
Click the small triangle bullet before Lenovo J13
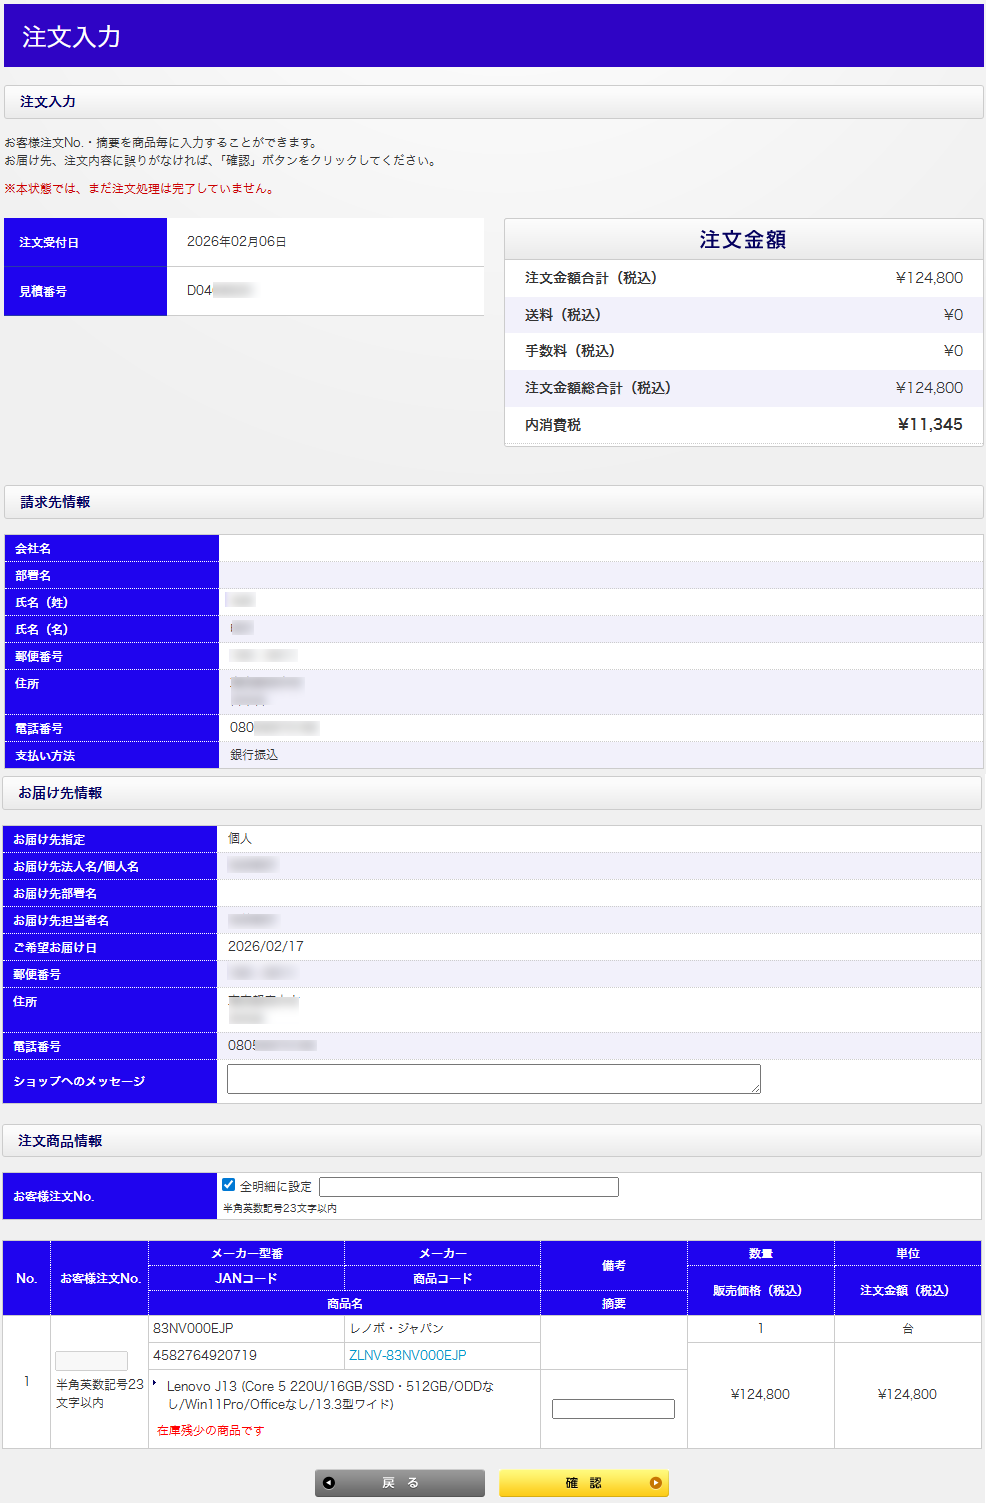pyautogui.click(x=154, y=1383)
